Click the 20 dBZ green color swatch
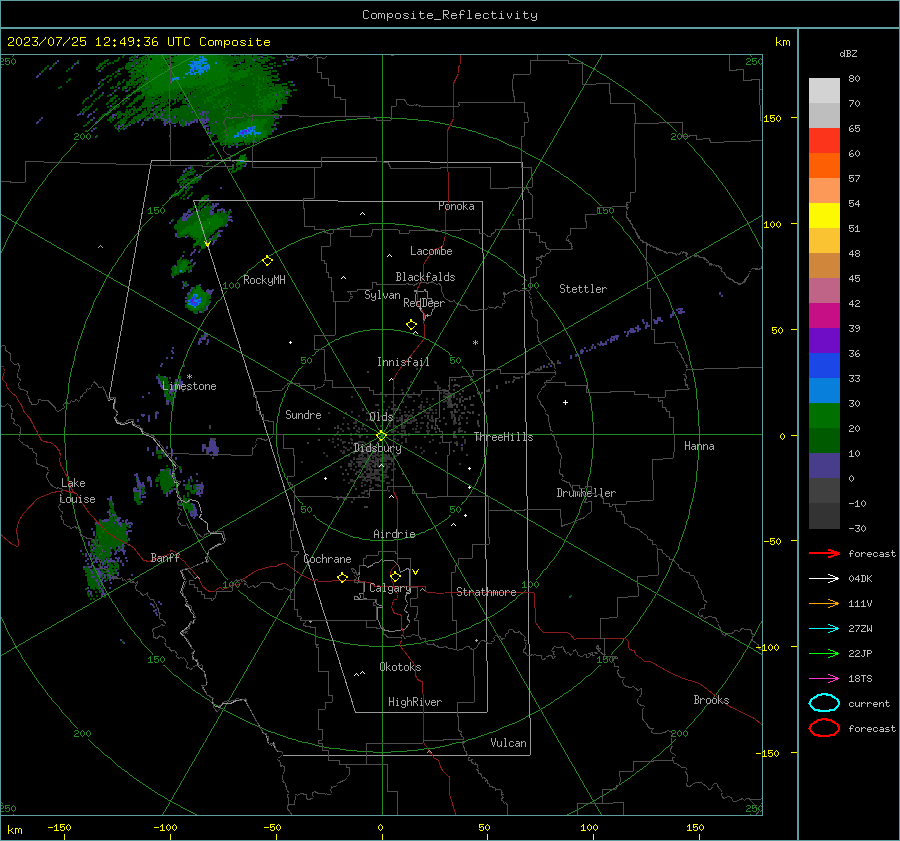Viewport: 900px width, 841px height. coord(824,416)
